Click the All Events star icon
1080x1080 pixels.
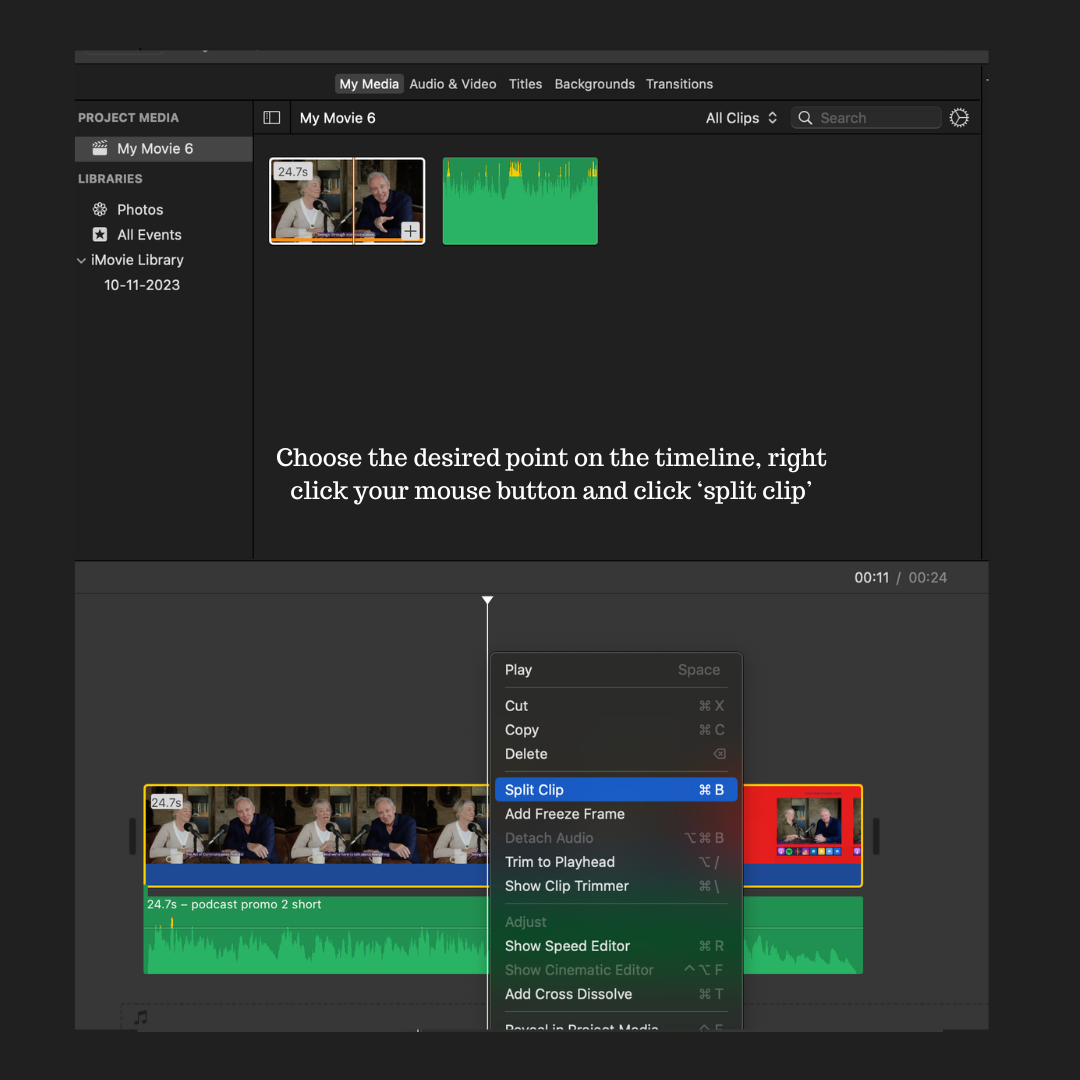[x=100, y=234]
